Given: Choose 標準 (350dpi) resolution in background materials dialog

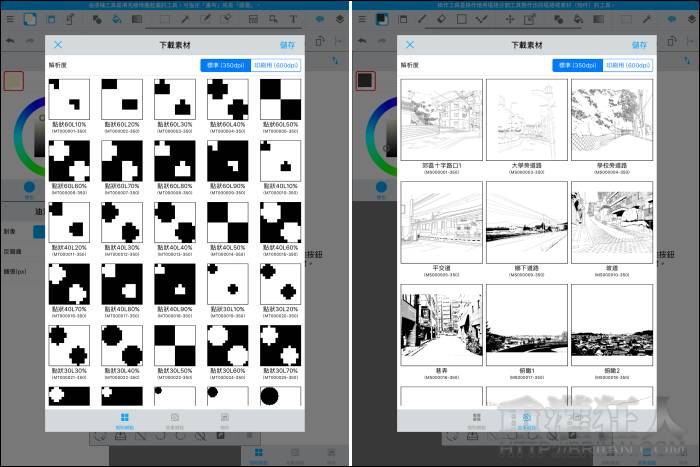Looking at the screenshot, I should pyautogui.click(x=578, y=65).
